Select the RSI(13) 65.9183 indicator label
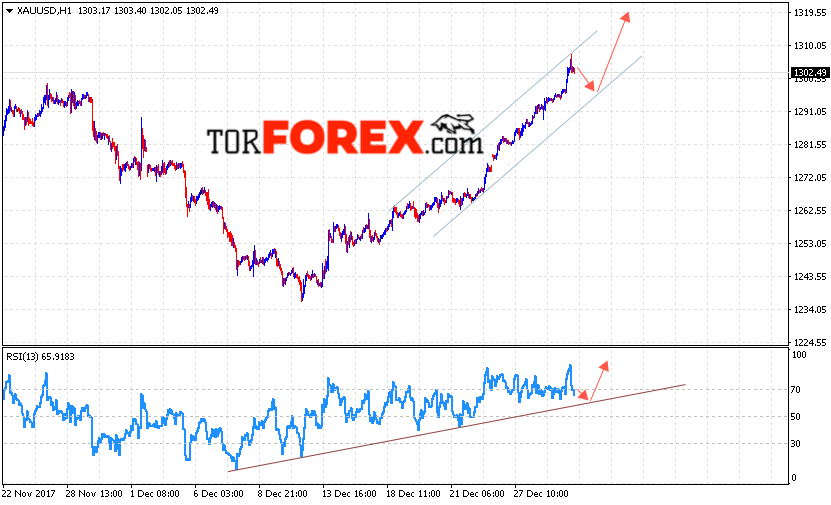The image size is (831, 505). pyautogui.click(x=40, y=357)
